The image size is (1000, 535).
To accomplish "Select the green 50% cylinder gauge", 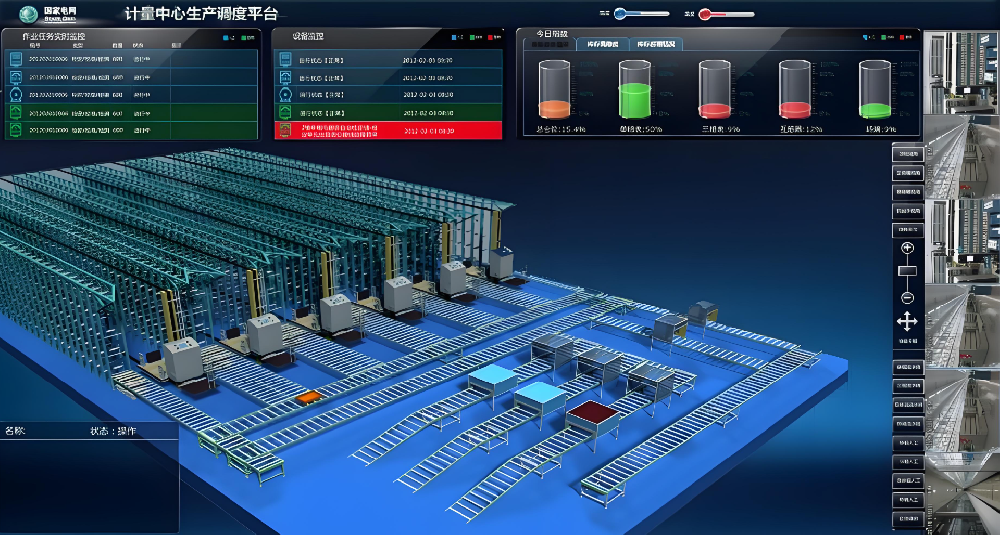I will [633, 89].
